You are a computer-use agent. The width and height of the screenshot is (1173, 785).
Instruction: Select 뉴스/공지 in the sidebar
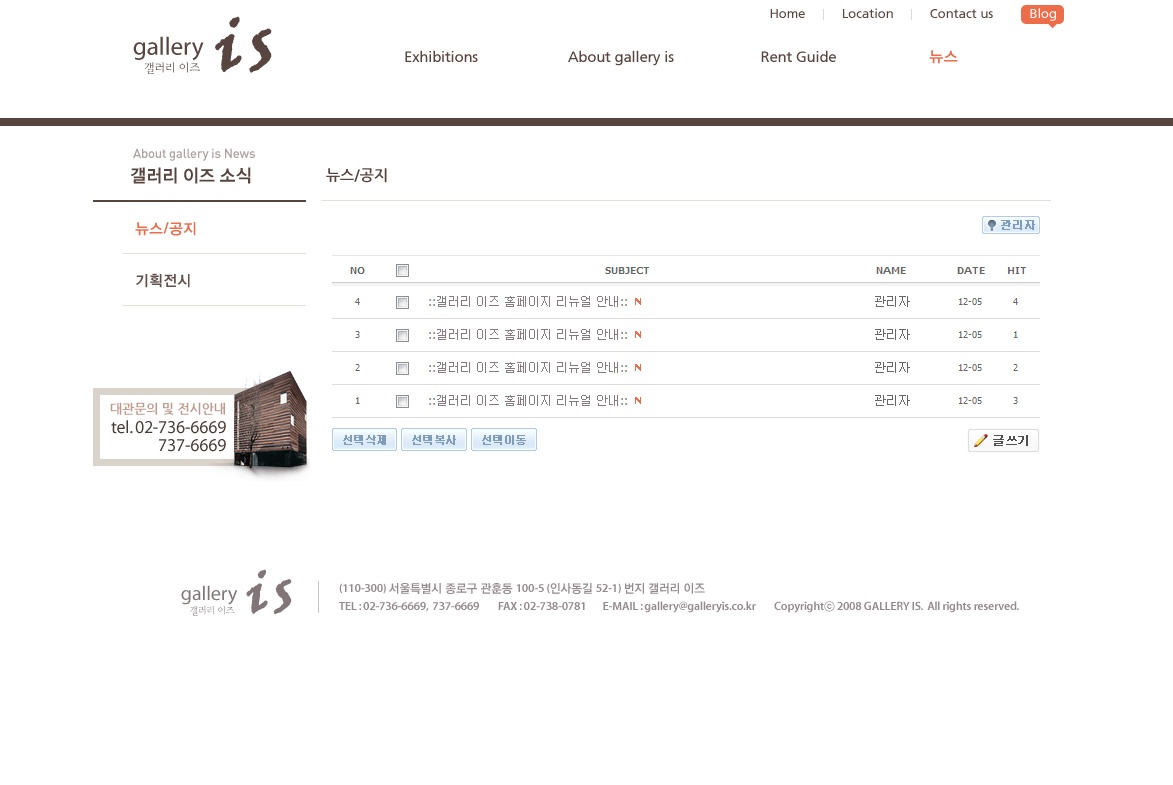pos(165,228)
